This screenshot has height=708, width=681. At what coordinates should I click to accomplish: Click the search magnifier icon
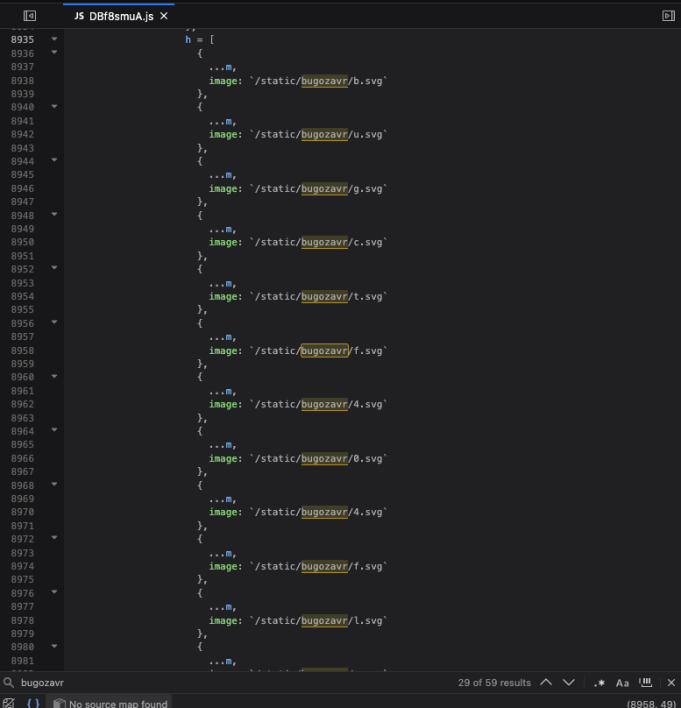[x=9, y=682]
